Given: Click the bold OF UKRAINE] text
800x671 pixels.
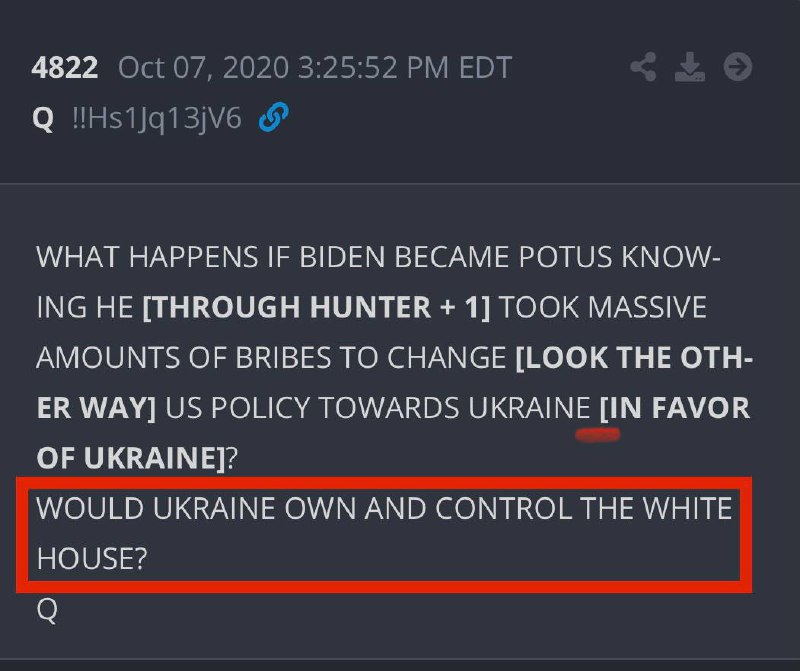Looking at the screenshot, I should tap(131, 458).
